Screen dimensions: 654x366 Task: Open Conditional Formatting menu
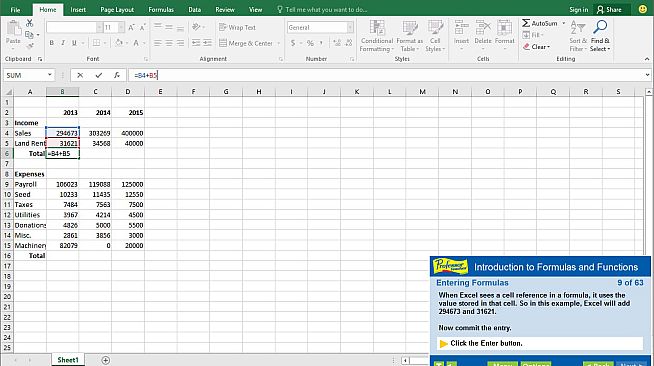pos(377,36)
